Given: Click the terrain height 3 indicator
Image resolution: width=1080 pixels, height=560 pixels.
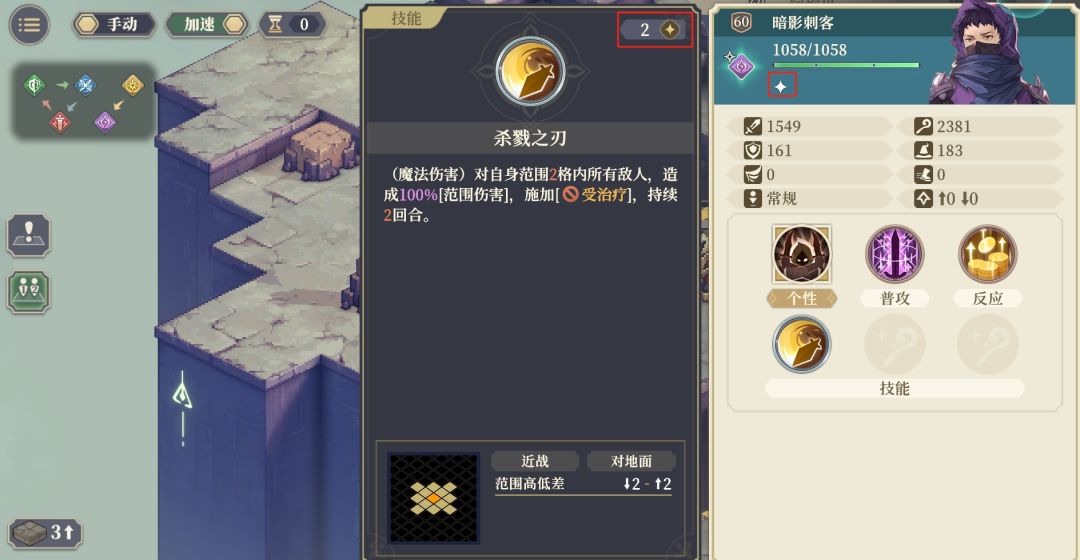Looking at the screenshot, I should pyautogui.click(x=45, y=532).
